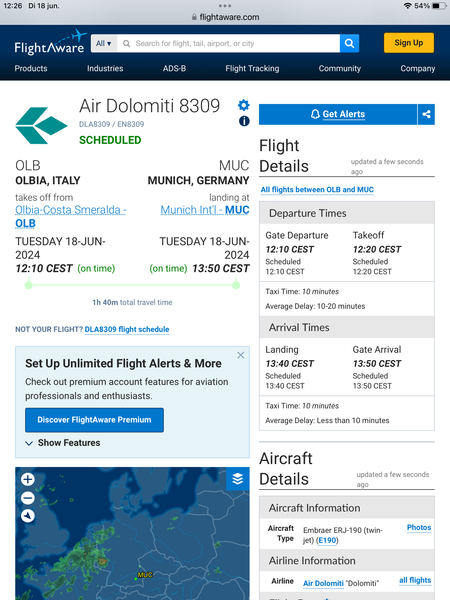Image resolution: width=450 pixels, height=600 pixels.
Task: Open All flights between OLB and MUC
Action: coord(317,189)
